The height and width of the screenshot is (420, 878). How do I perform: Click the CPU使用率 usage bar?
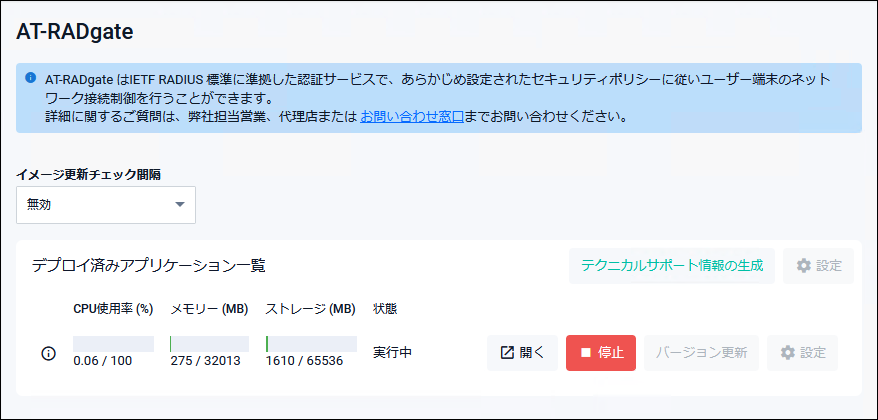click(114, 344)
